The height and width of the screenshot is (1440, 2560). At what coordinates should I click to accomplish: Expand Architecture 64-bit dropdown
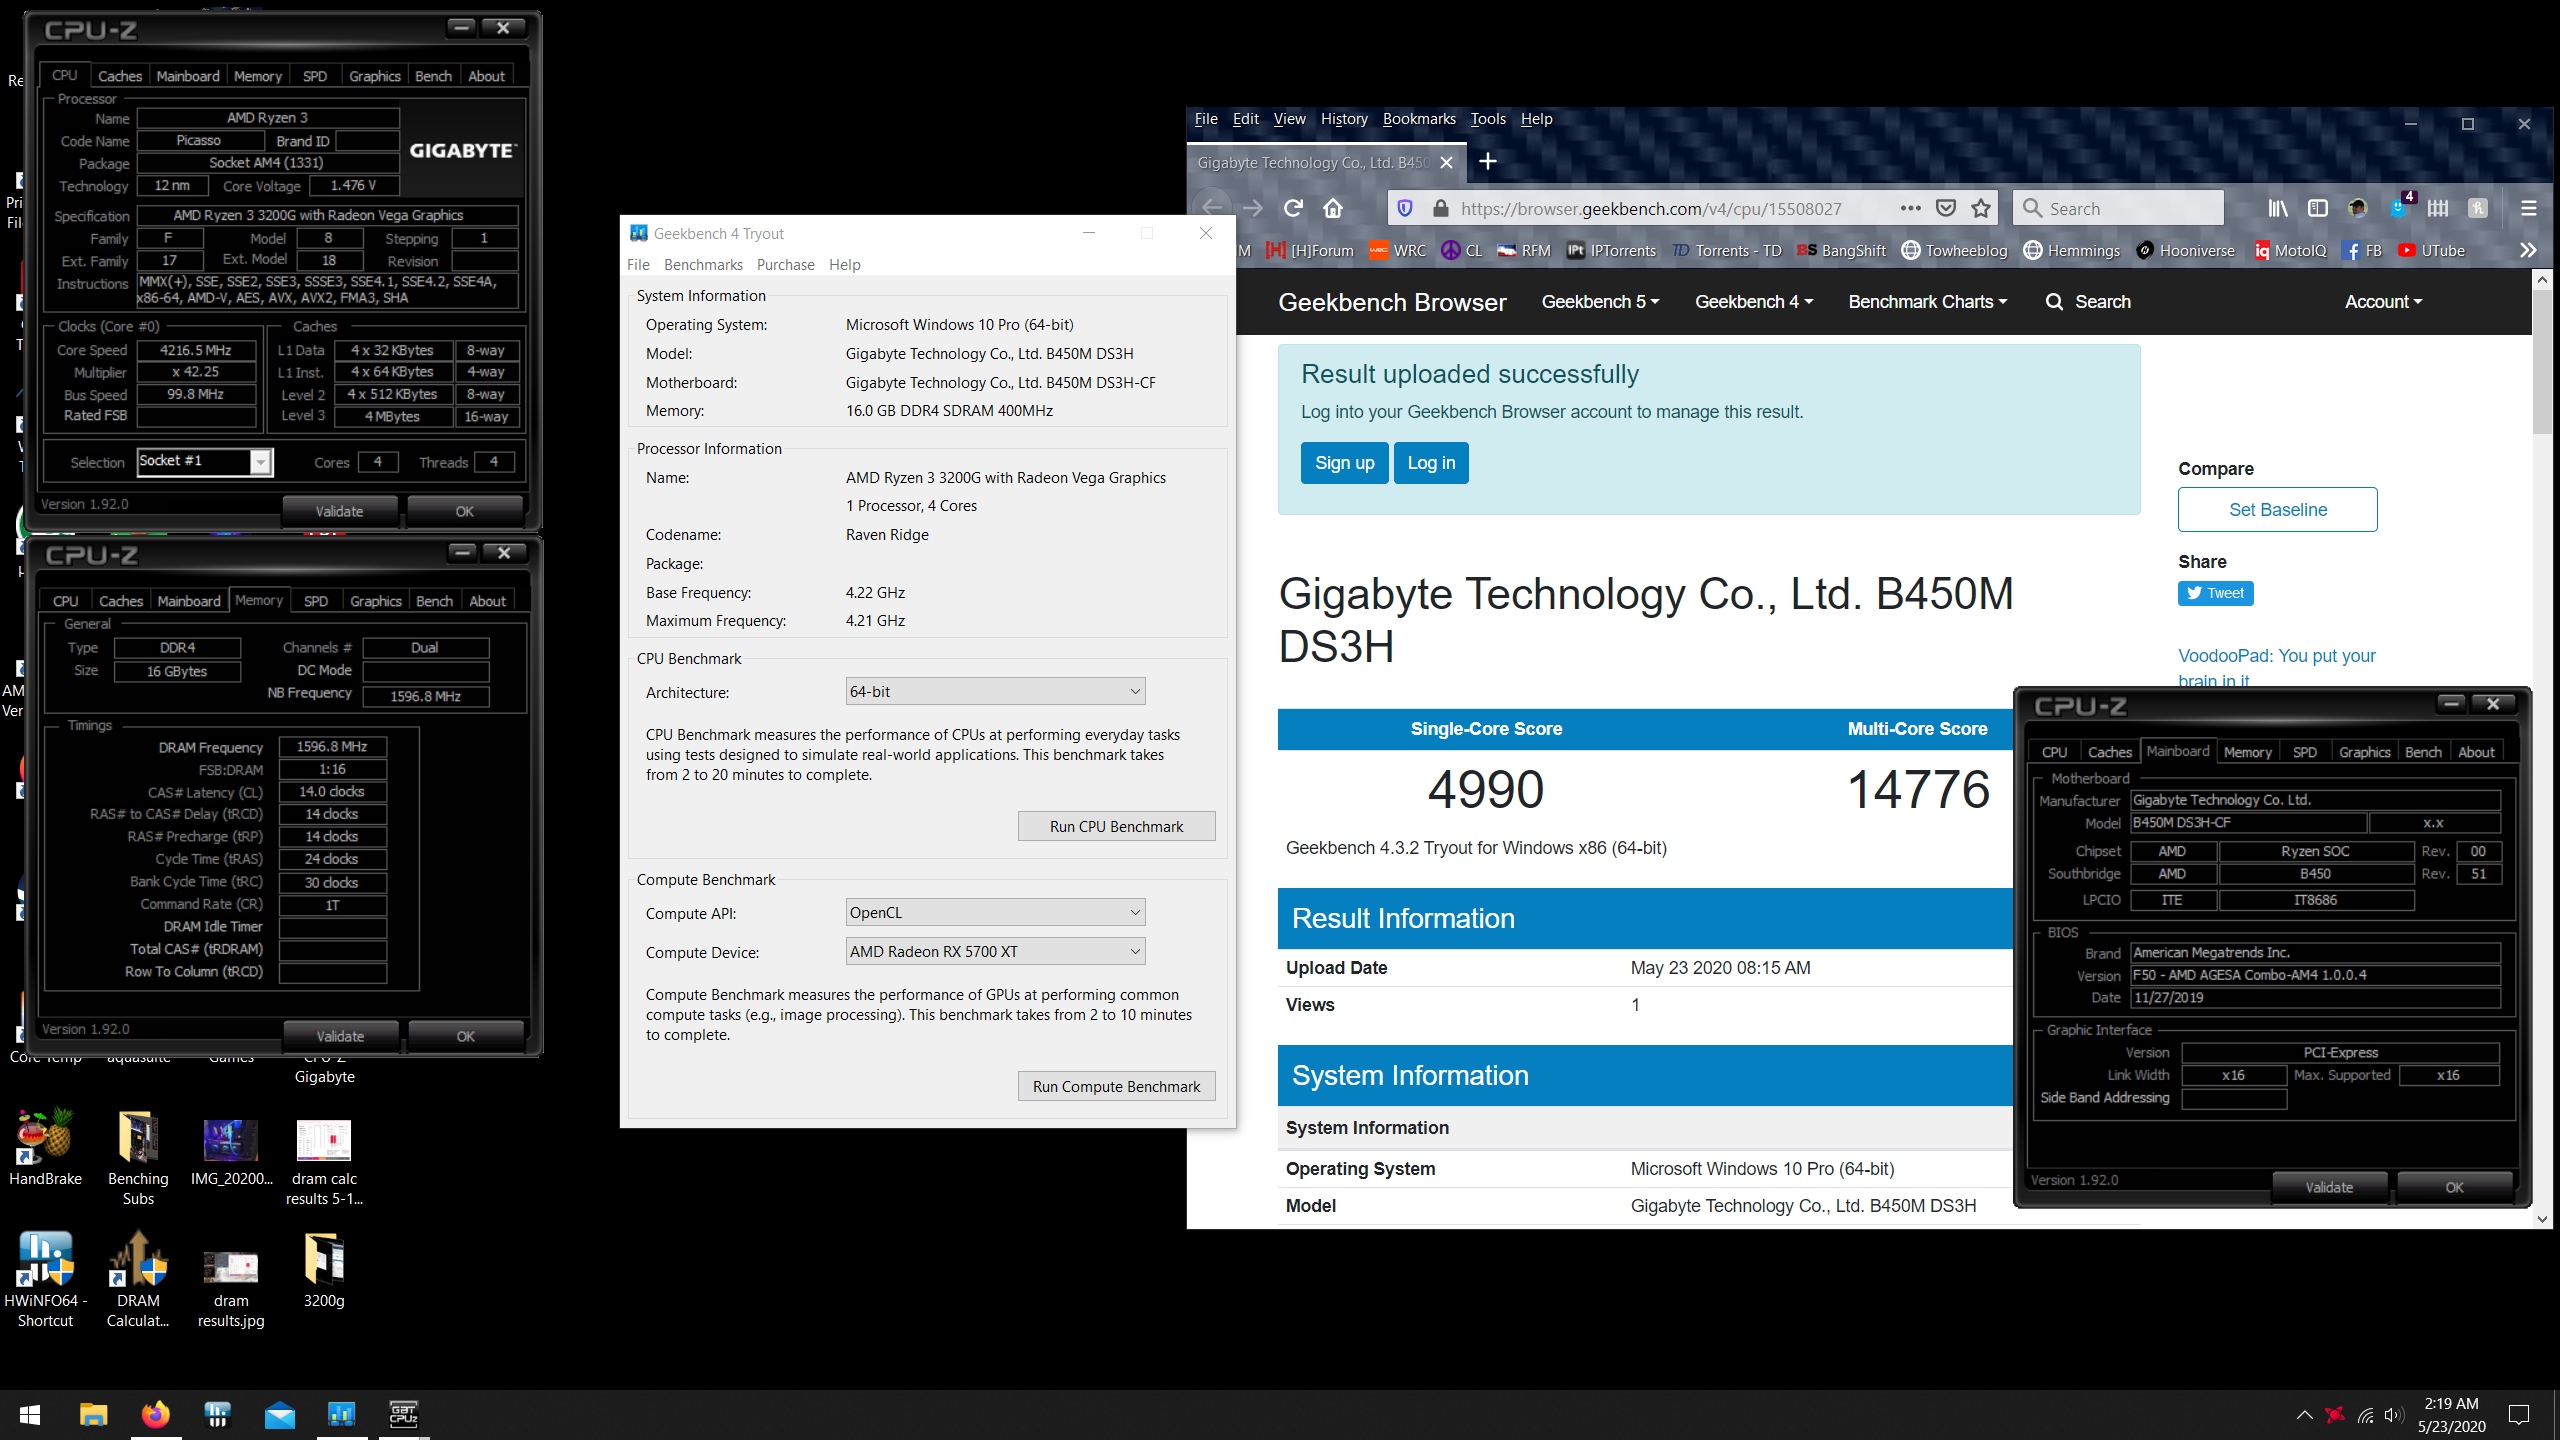click(995, 691)
